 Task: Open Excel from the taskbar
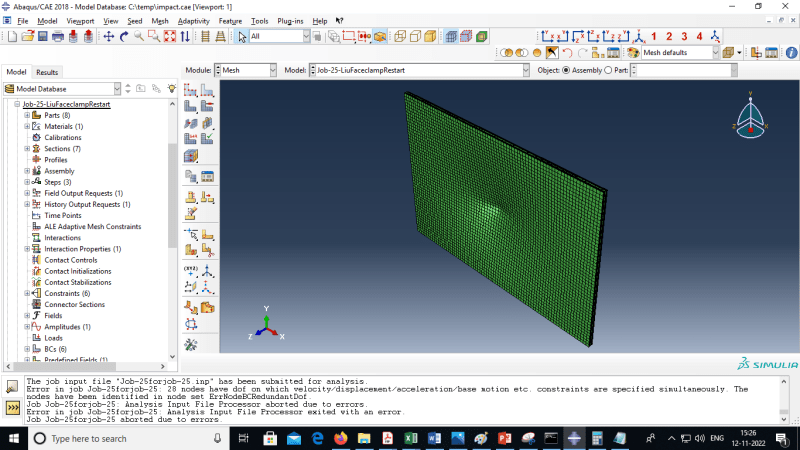(x=411, y=439)
